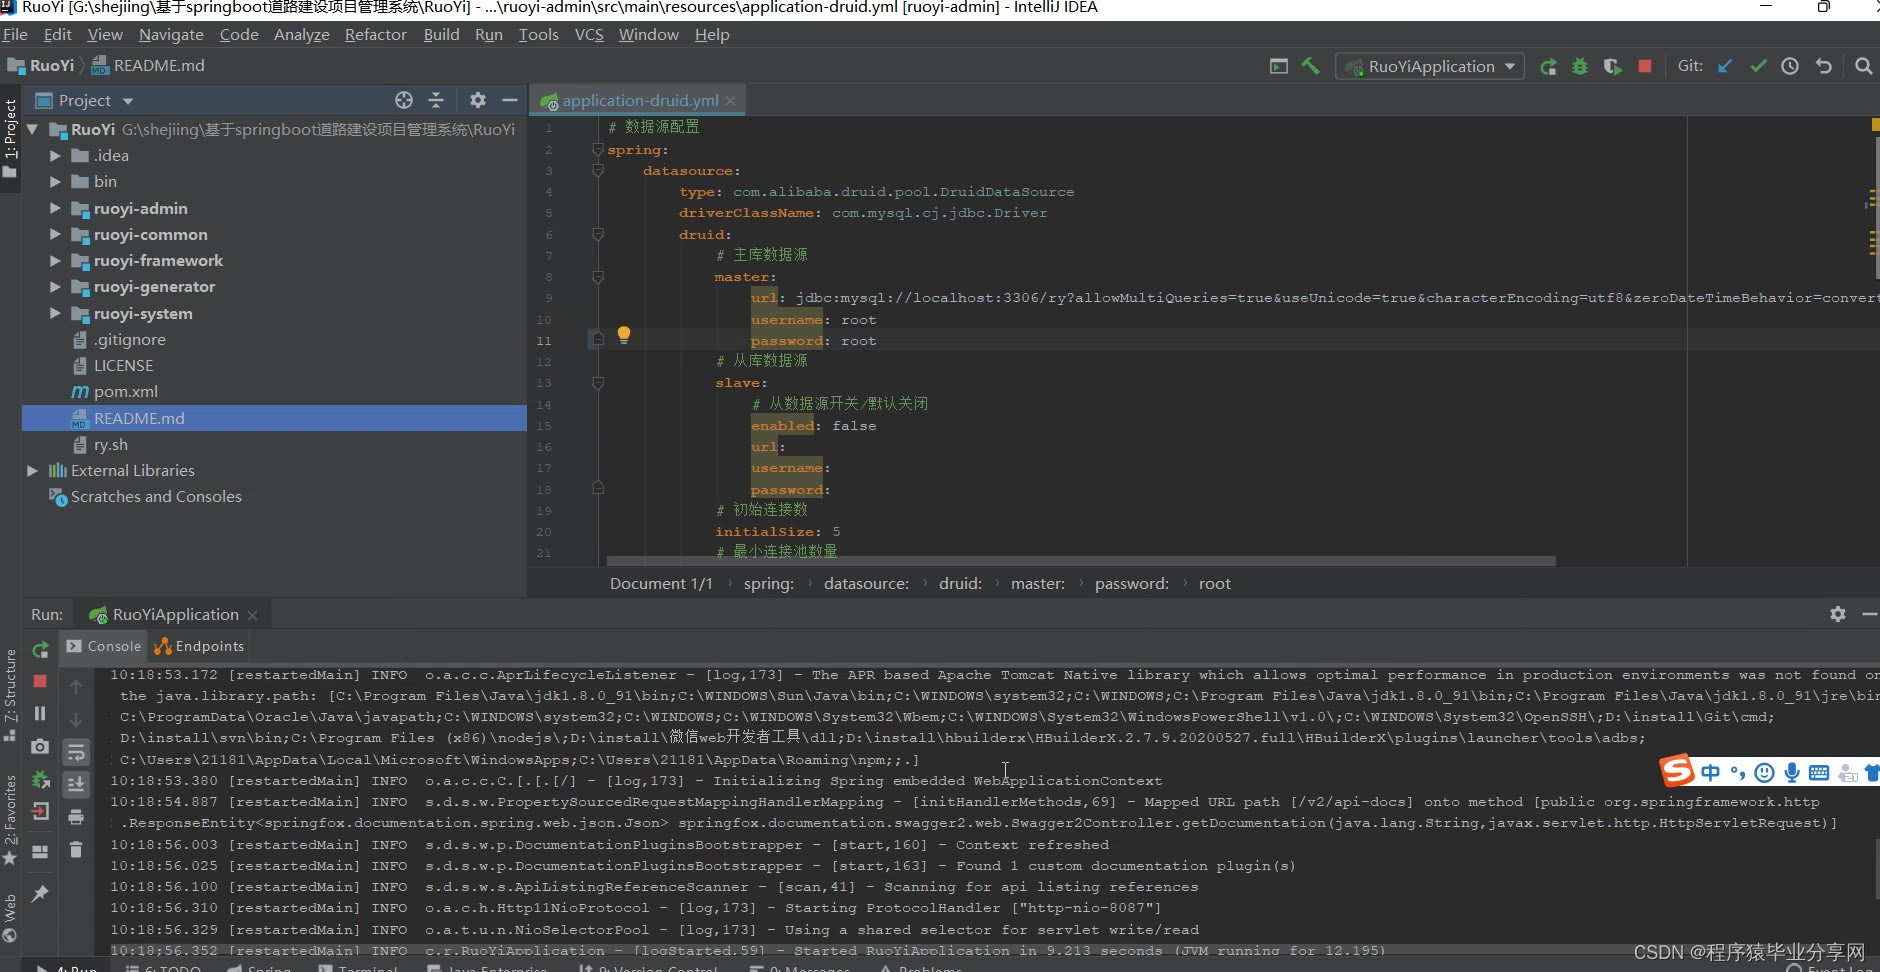Toggle Project tool window sidebar button
The height and width of the screenshot is (972, 1880).
point(10,138)
